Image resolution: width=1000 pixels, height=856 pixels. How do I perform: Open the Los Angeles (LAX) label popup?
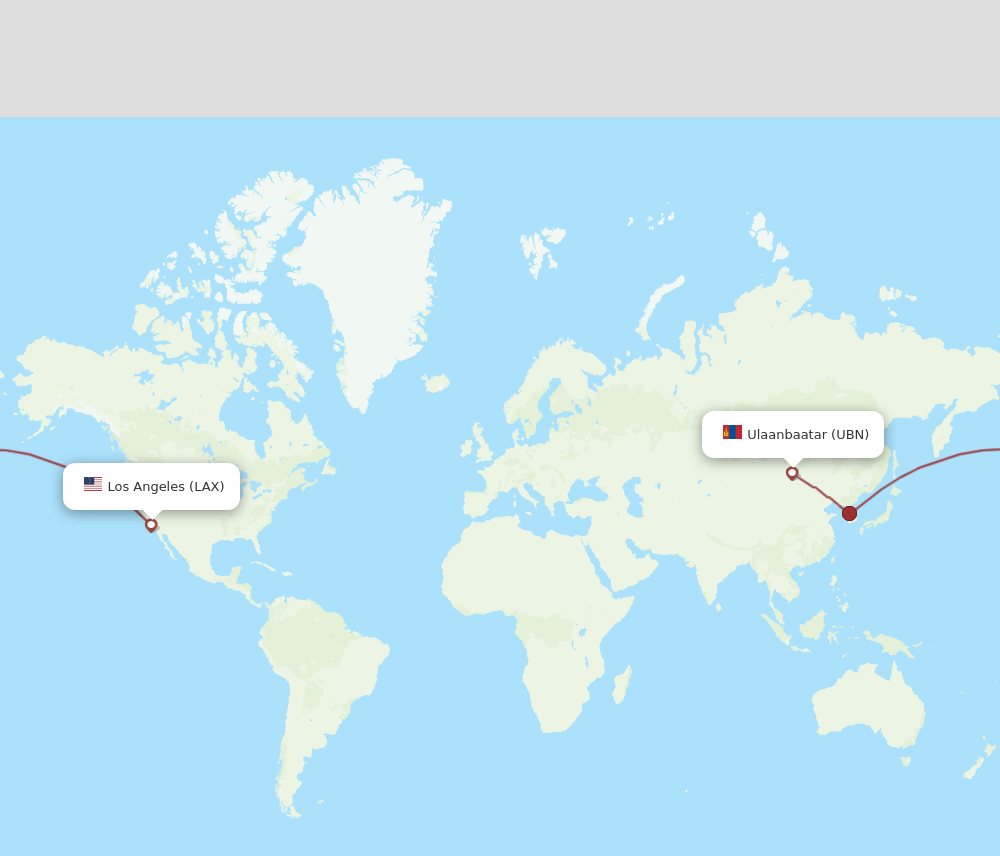[152, 486]
